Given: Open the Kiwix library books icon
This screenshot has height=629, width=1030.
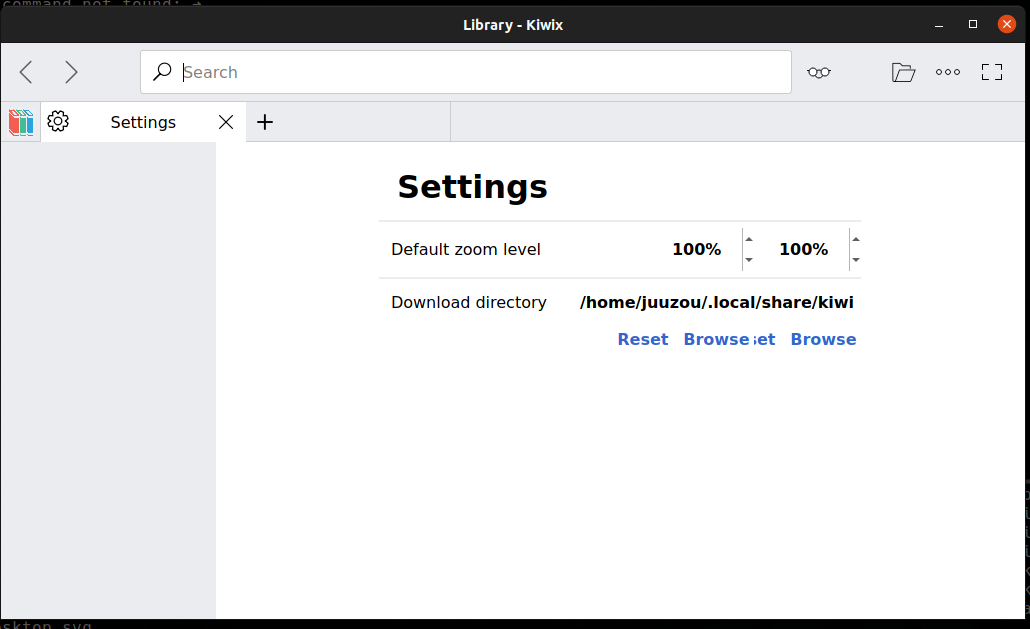Looking at the screenshot, I should (x=20, y=121).
